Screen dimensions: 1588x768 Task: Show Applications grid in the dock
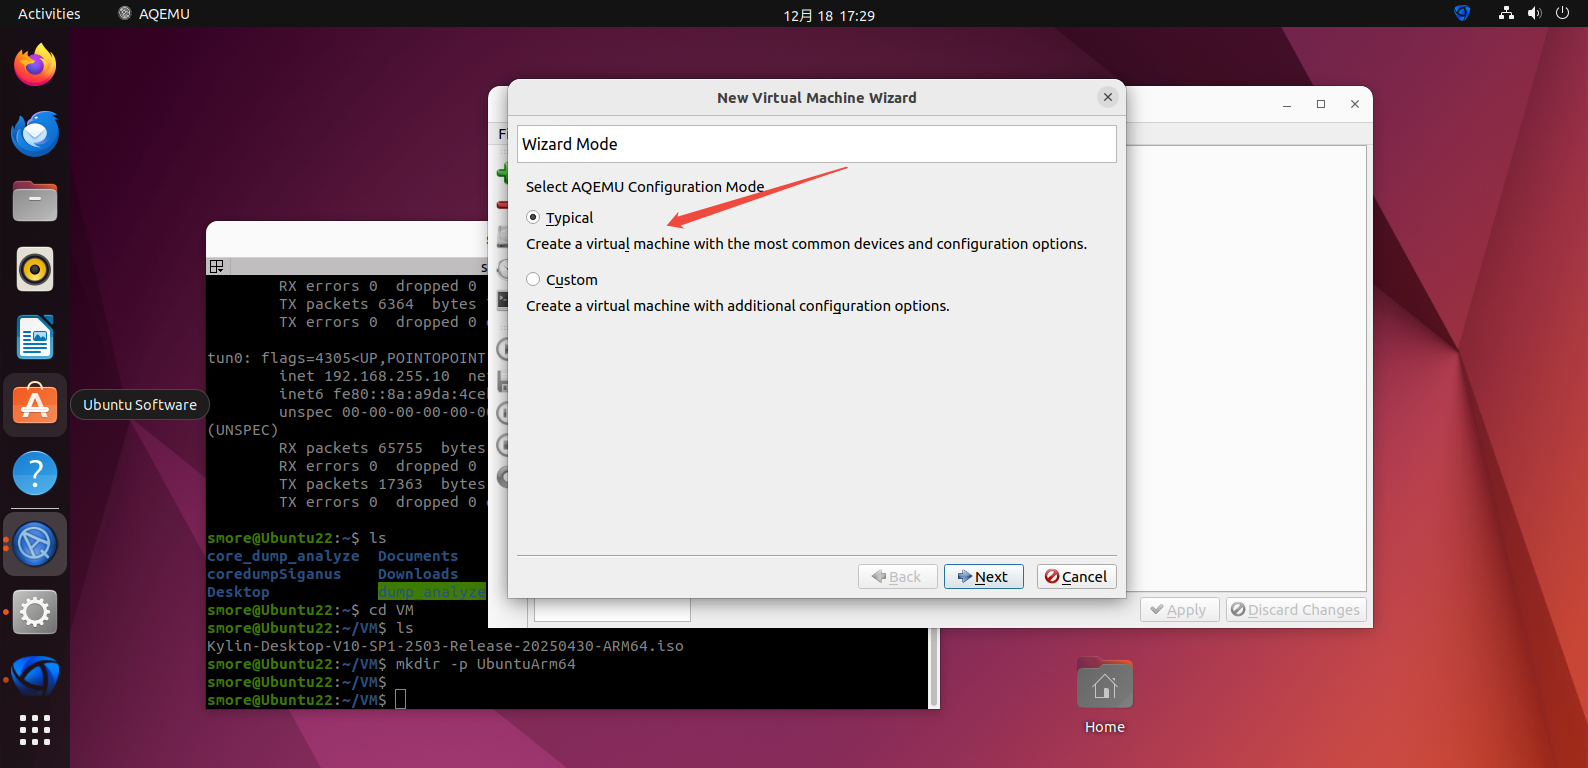coord(35,730)
